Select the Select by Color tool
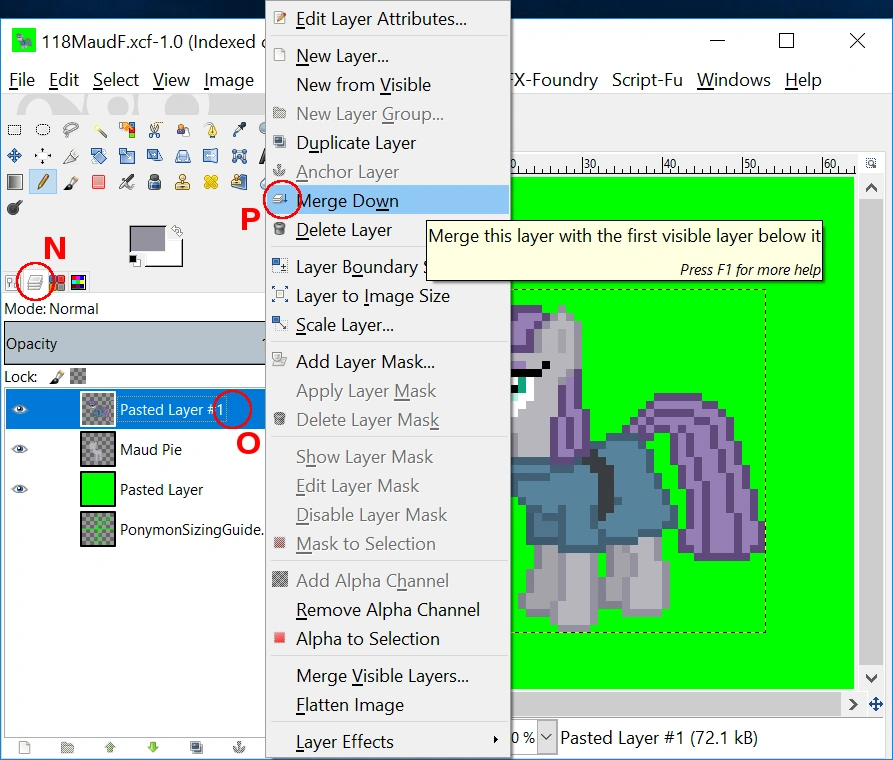The image size is (893, 760). 127,130
